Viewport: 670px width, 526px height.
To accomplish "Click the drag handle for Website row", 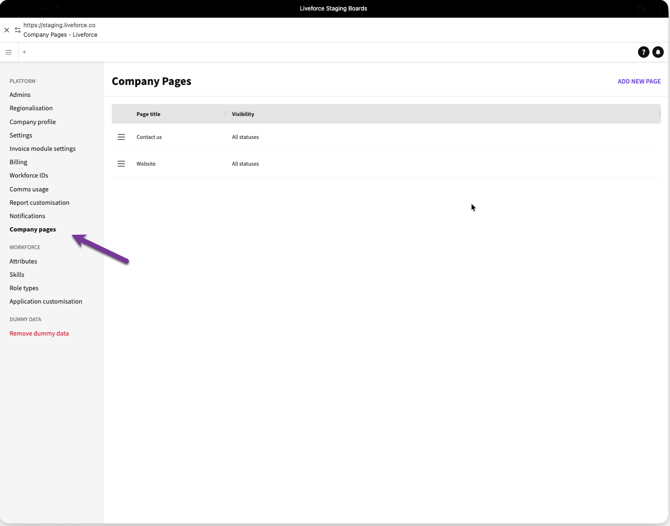I will pos(121,164).
